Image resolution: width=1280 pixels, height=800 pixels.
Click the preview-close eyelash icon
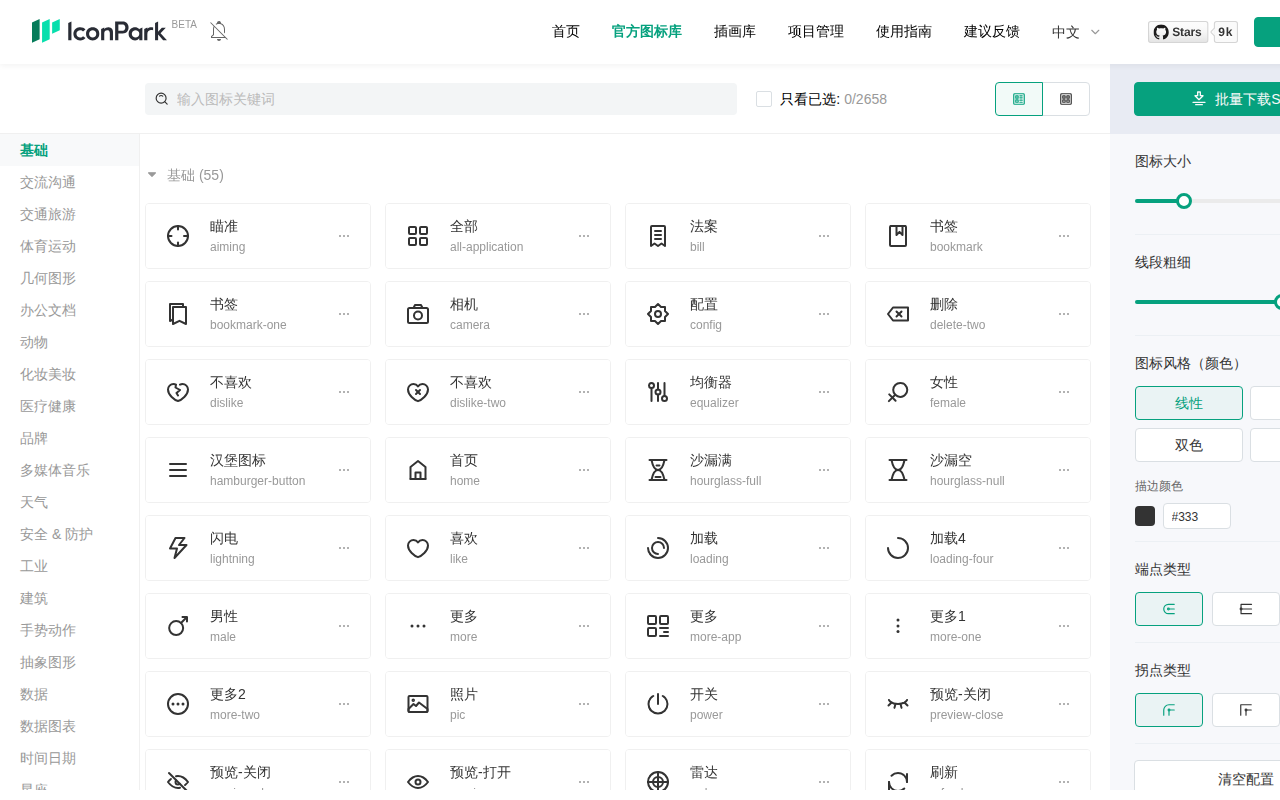[898, 704]
